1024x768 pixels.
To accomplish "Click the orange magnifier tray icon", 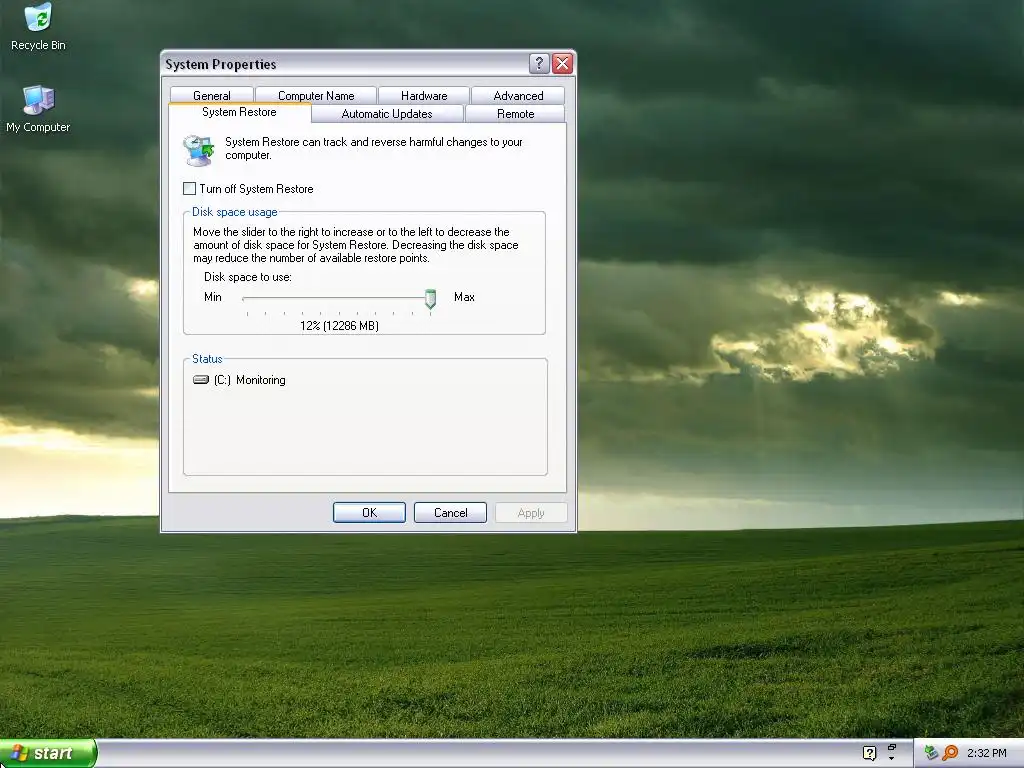I will pos(950,753).
